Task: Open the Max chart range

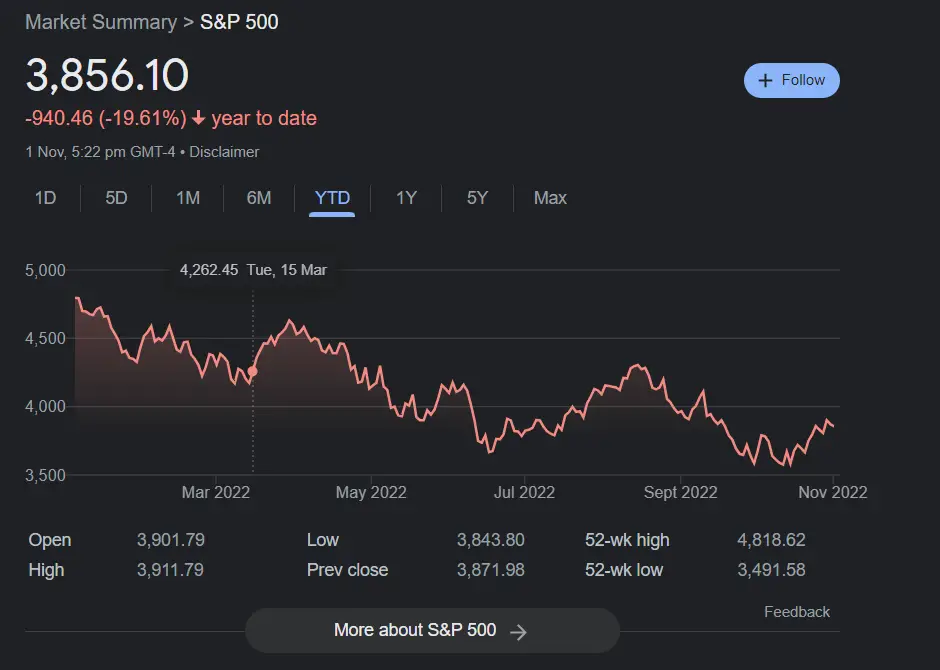Action: pyautogui.click(x=550, y=198)
